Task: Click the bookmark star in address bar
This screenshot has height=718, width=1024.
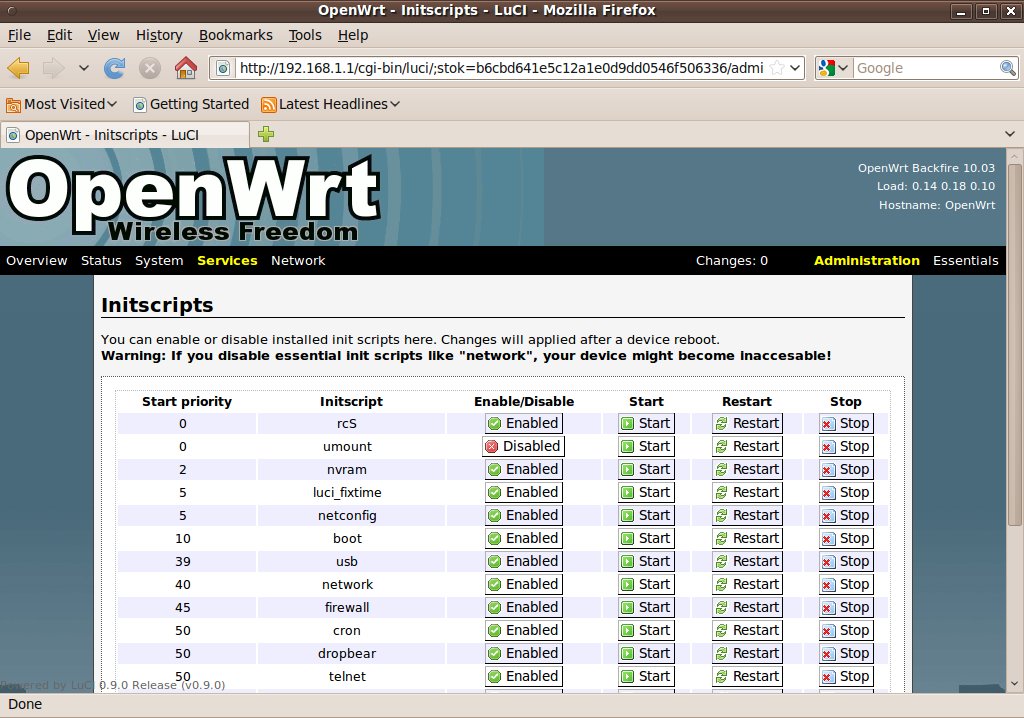Action: coord(775,68)
